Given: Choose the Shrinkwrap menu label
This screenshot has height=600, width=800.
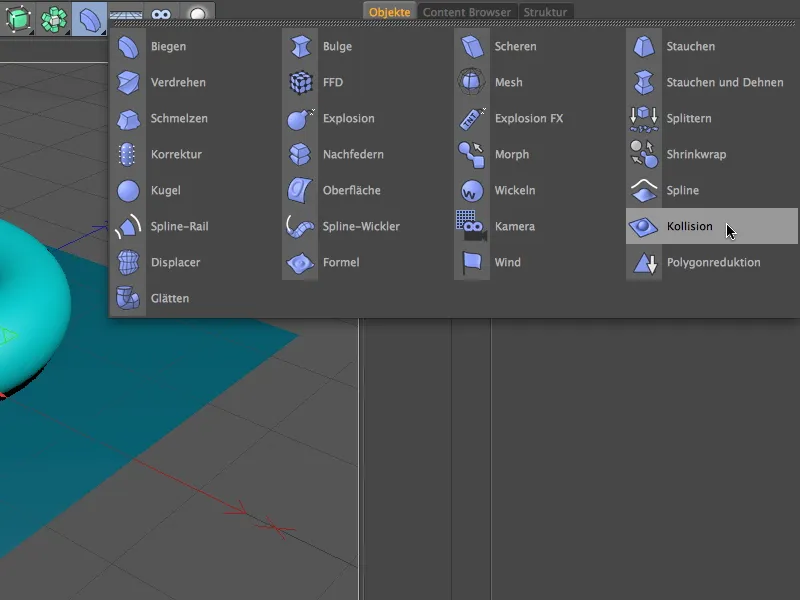Looking at the screenshot, I should [x=696, y=155].
